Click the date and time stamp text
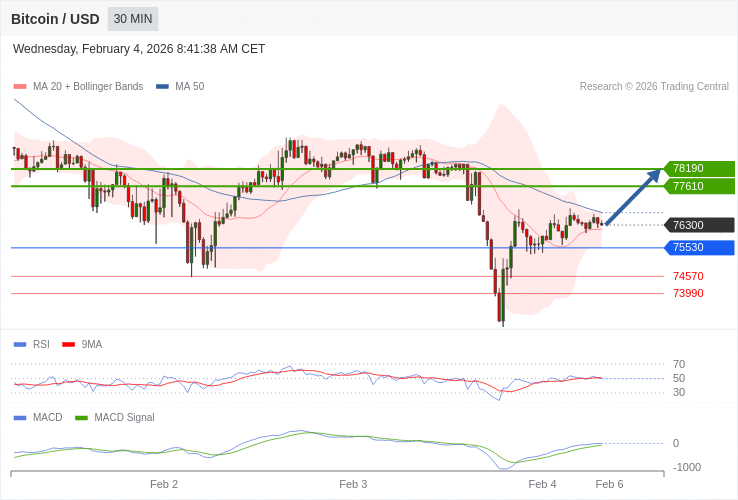Image resolution: width=738 pixels, height=500 pixels. point(139,49)
